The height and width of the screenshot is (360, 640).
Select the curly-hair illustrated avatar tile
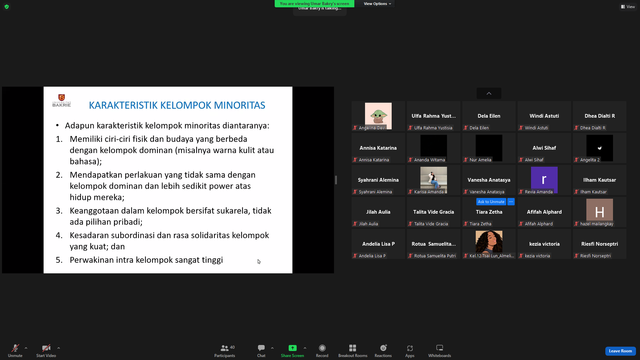489,244
